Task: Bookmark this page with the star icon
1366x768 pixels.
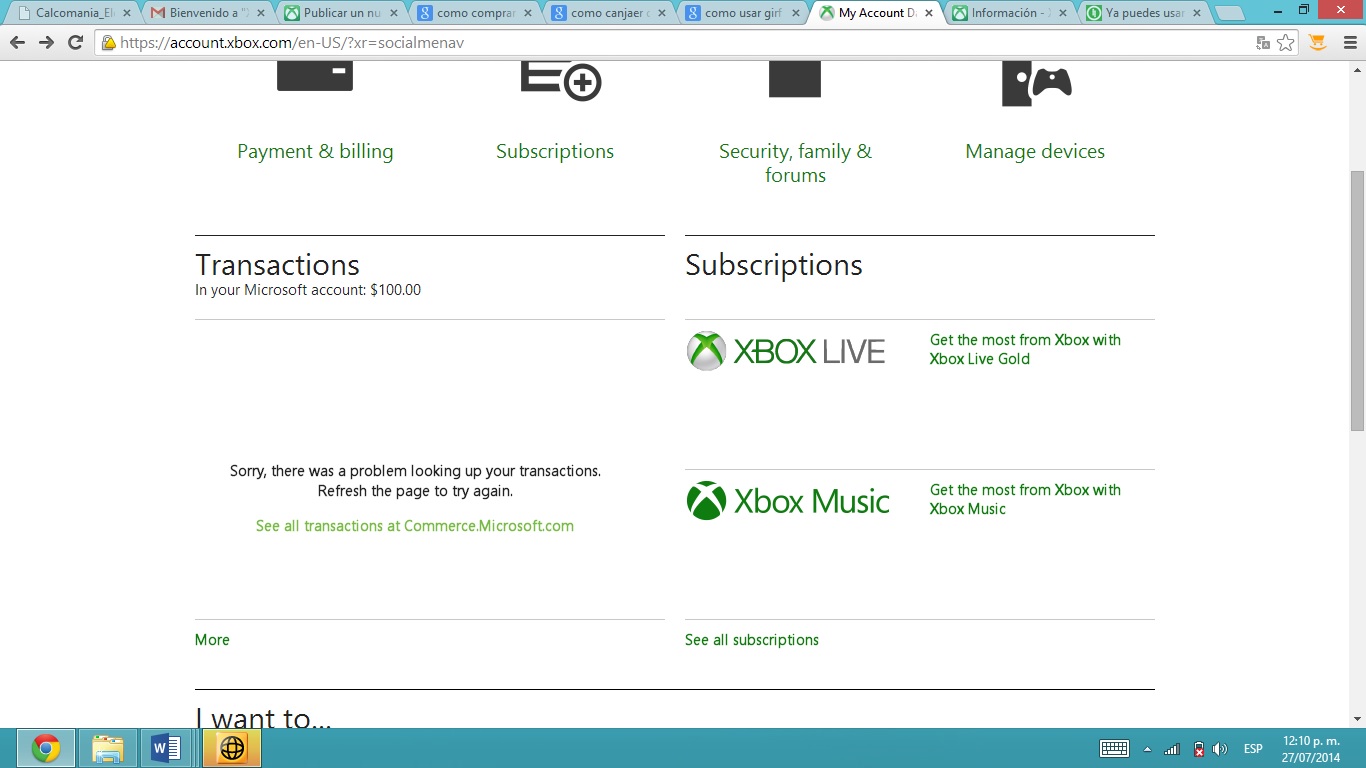Action: point(1286,43)
